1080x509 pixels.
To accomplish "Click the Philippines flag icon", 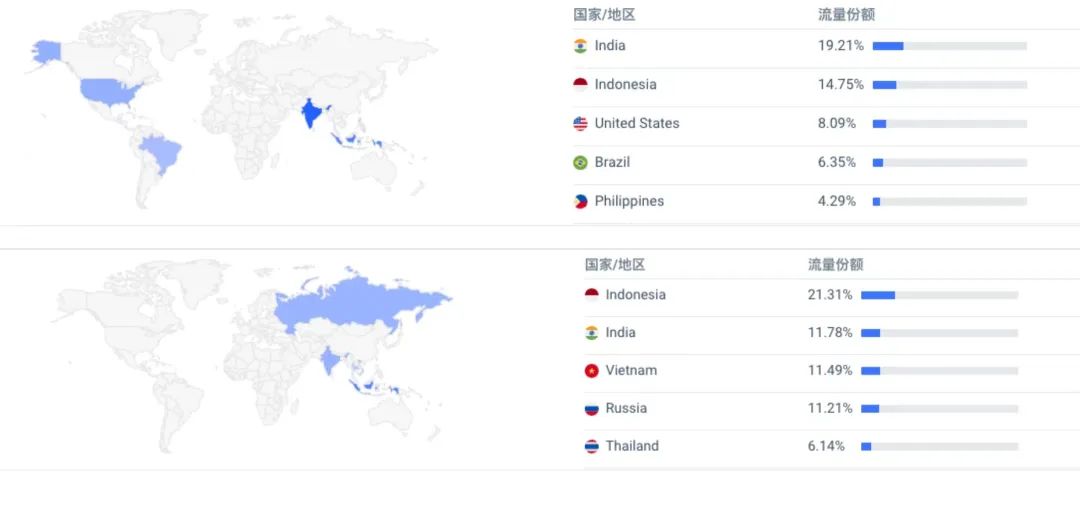I will (580, 202).
